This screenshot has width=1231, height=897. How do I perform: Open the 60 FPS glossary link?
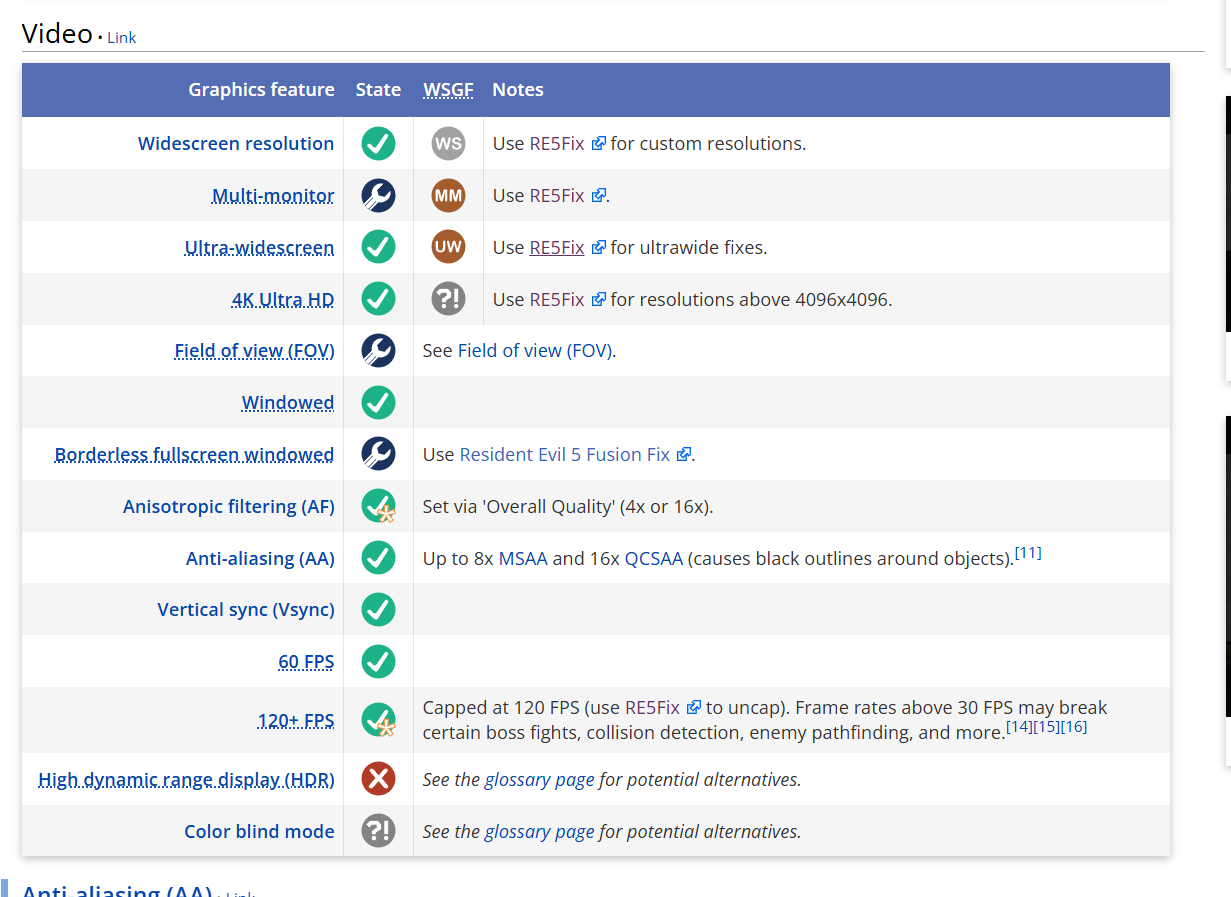pos(306,662)
